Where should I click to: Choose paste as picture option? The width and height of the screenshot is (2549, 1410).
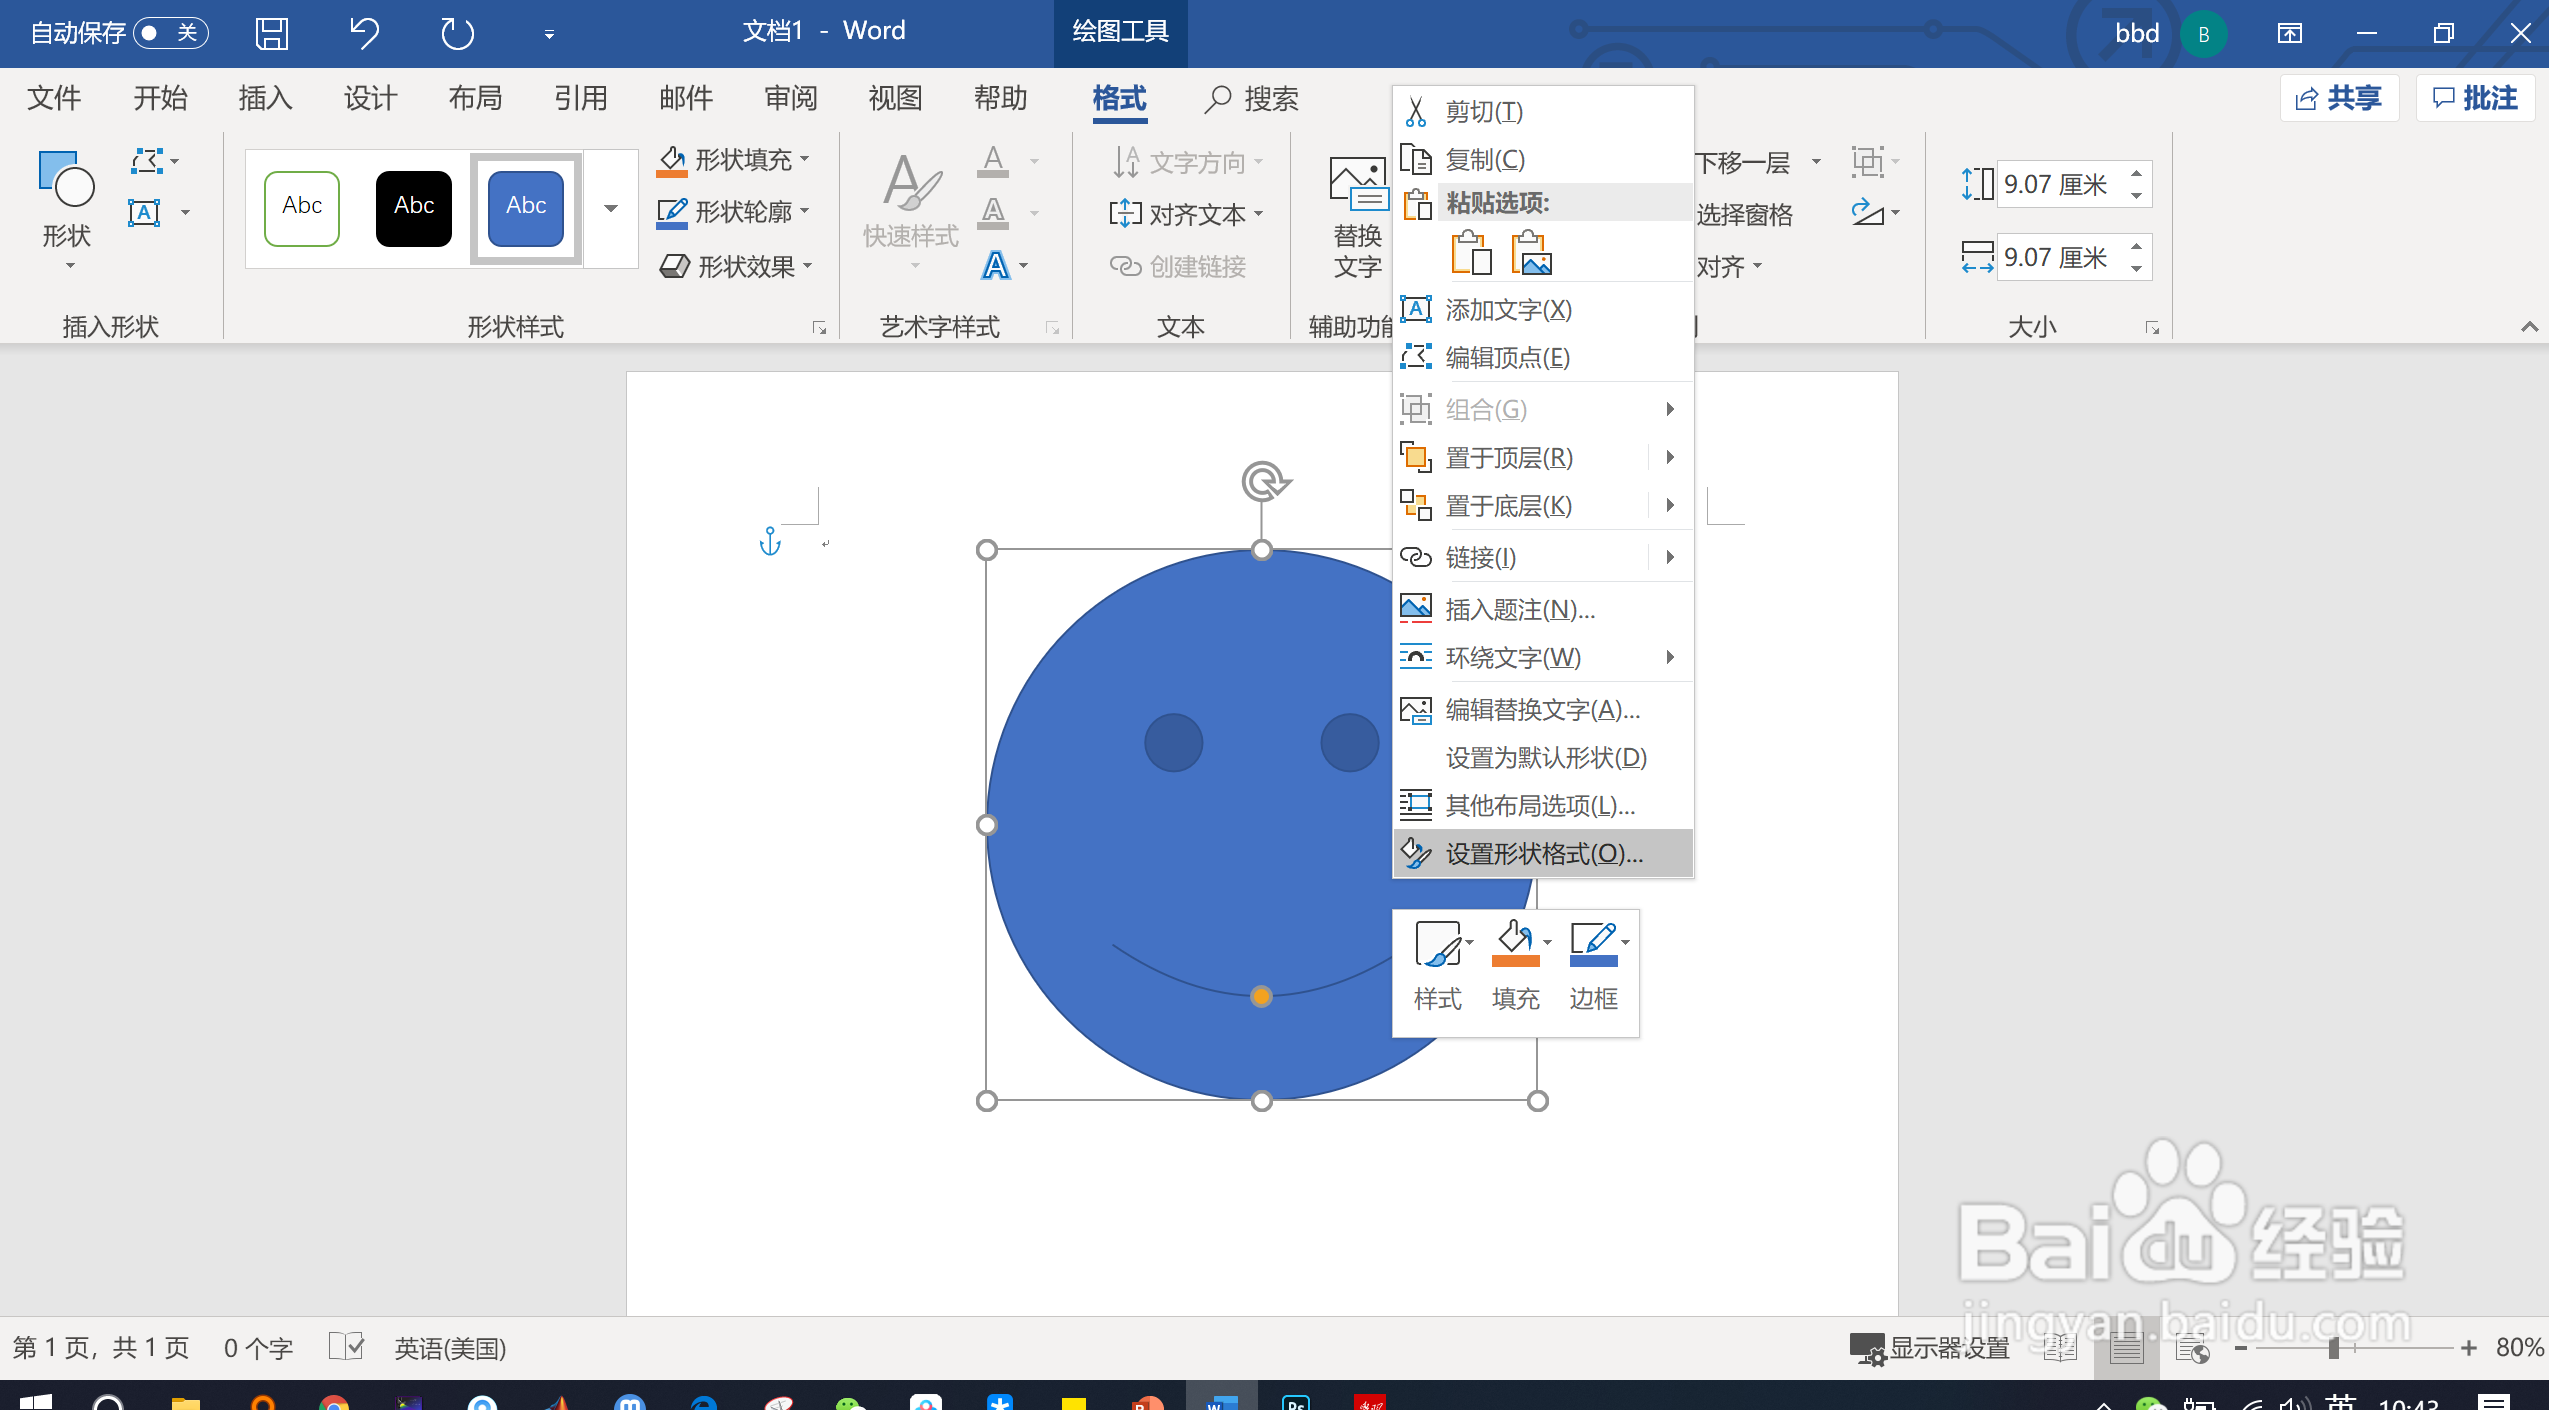click(1531, 253)
